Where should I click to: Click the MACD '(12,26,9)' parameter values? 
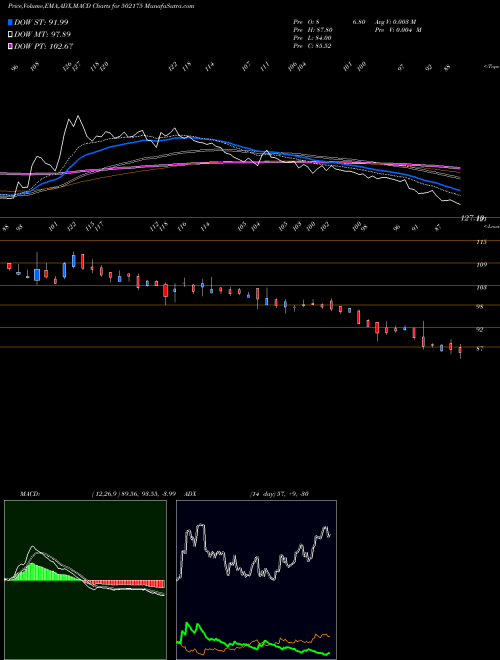(x=133, y=493)
